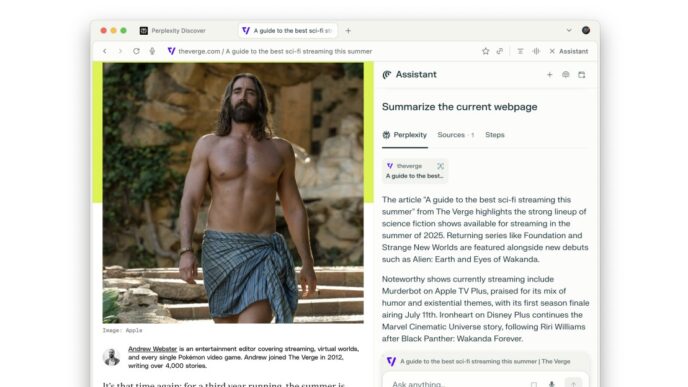The image size is (688, 387).
Task: Open the Assistant chat history icon
Action: 566,75
